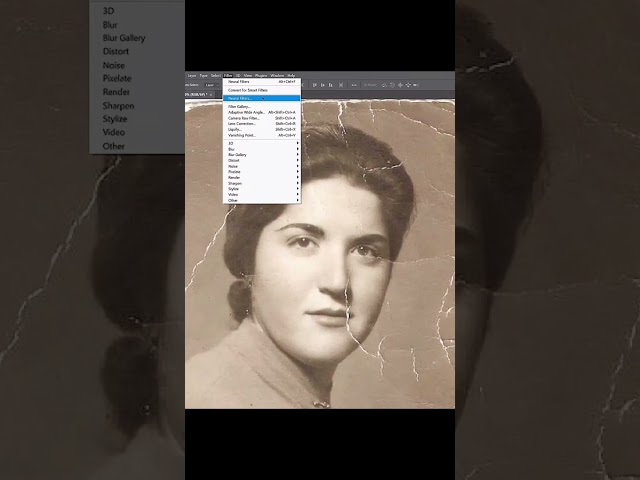Select the 3D Roll mode icon
Image resolution: width=640 pixels, height=480 pixels.
point(392,85)
